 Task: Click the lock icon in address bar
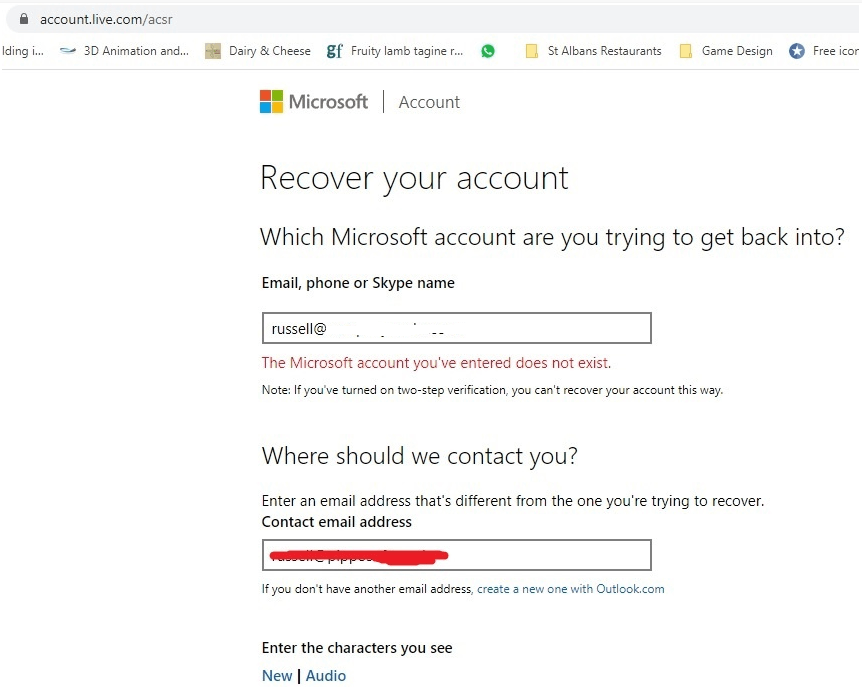pos(24,19)
